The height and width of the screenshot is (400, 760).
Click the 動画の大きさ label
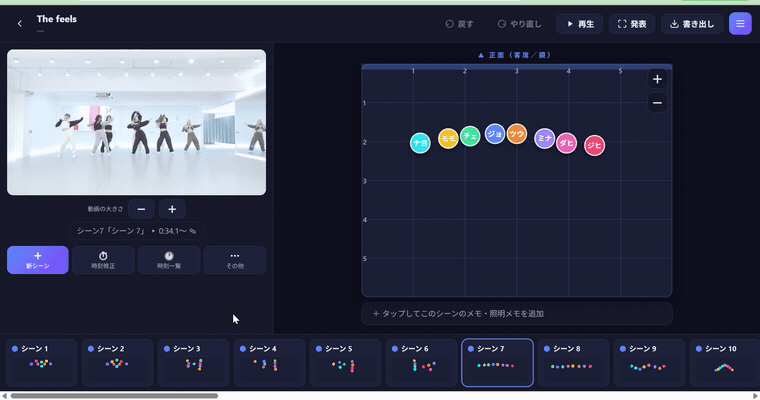(105, 209)
